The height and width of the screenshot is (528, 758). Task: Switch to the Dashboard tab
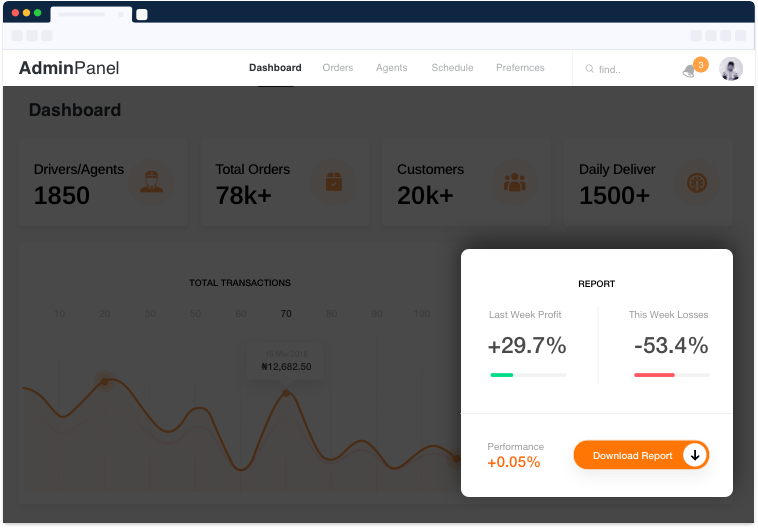275,68
